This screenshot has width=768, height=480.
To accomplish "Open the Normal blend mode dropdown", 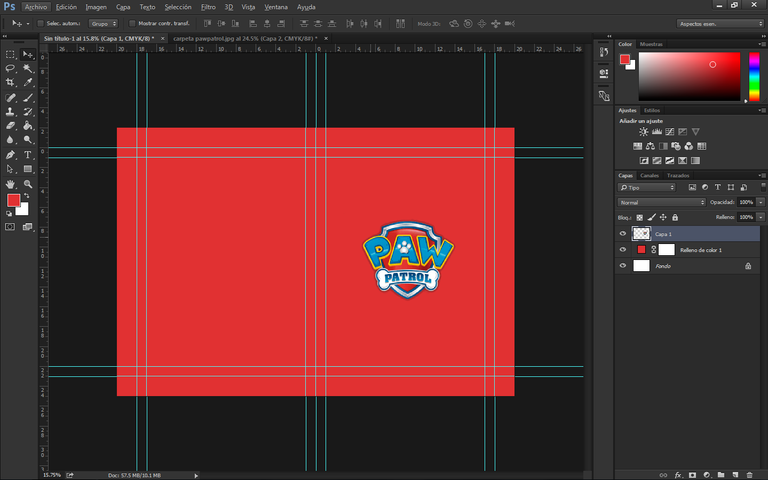I will click(x=662, y=202).
